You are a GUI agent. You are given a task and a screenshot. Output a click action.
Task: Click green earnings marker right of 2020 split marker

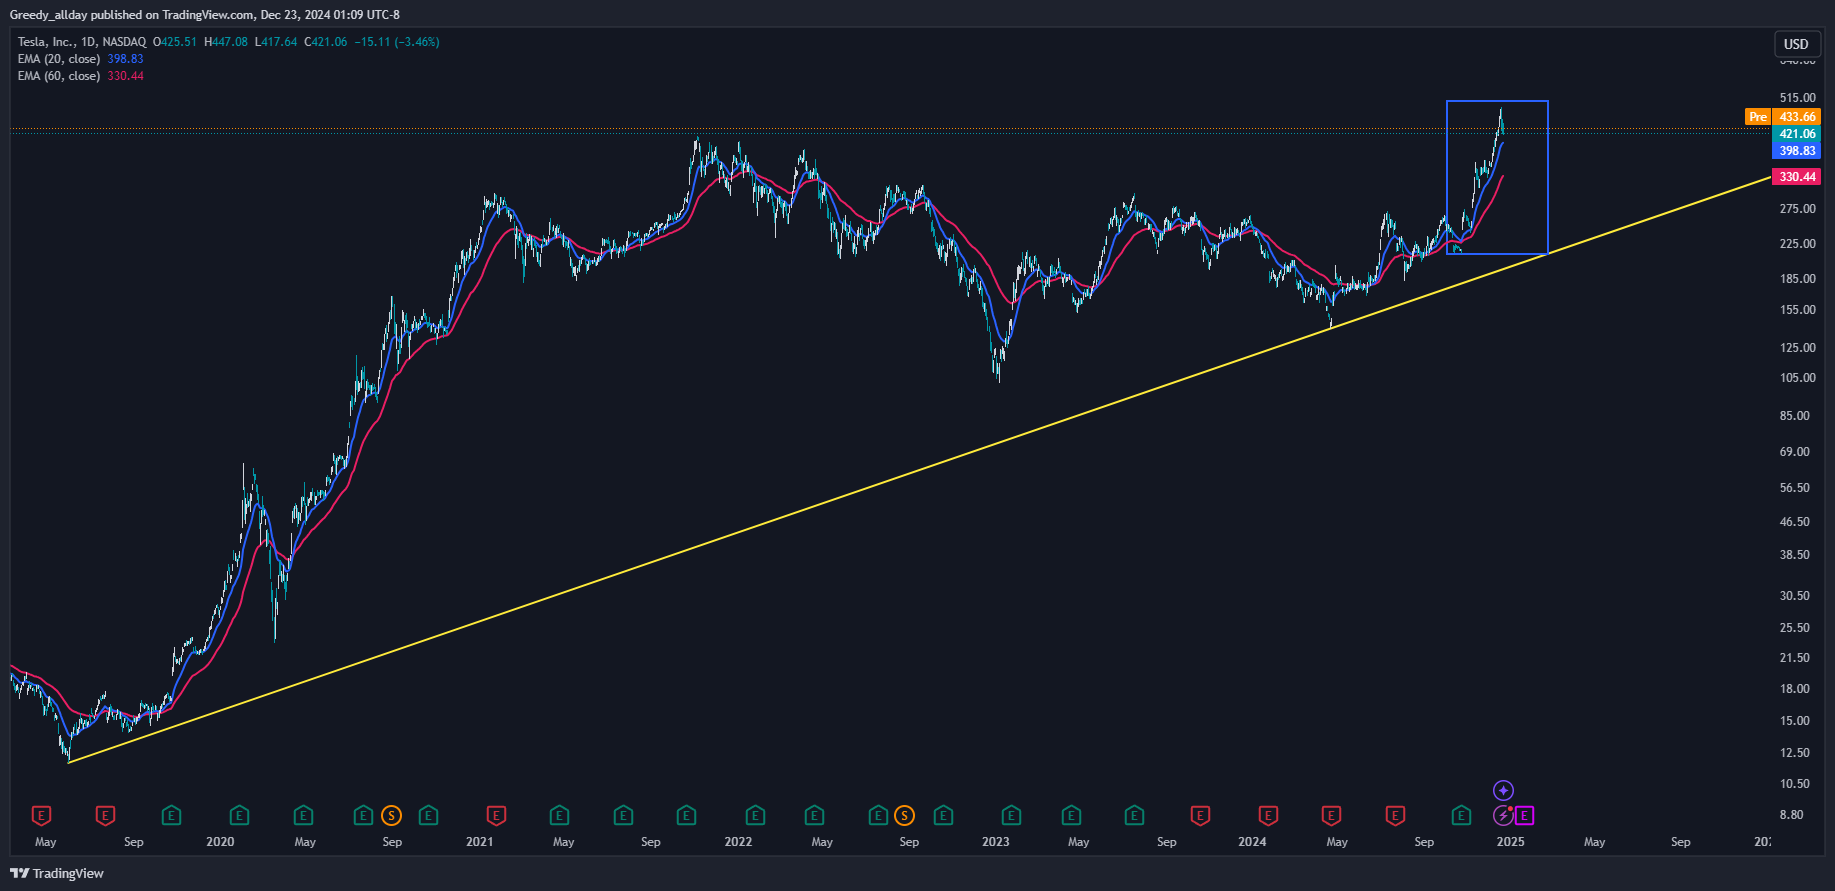428,816
